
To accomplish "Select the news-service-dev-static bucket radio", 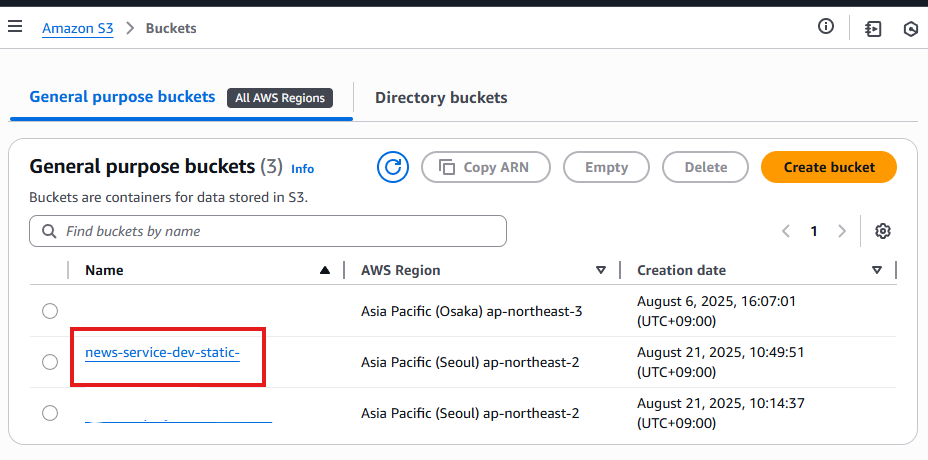I will [x=50, y=362].
